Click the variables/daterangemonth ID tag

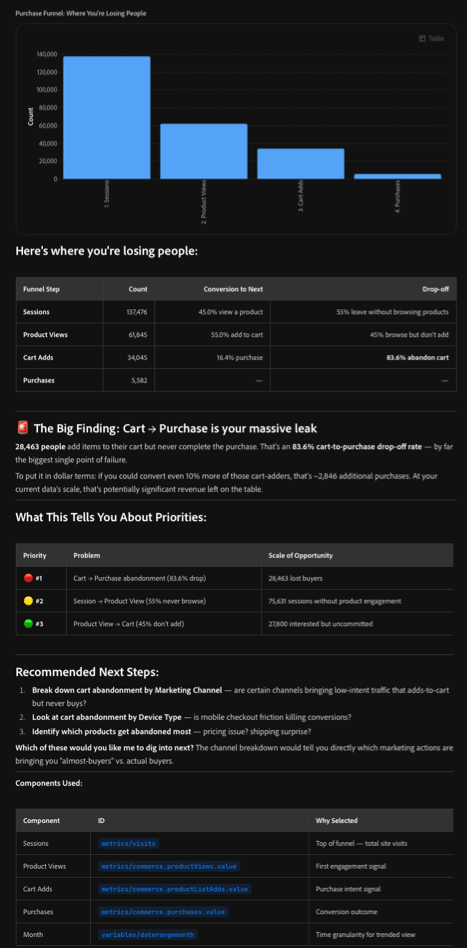coord(148,935)
